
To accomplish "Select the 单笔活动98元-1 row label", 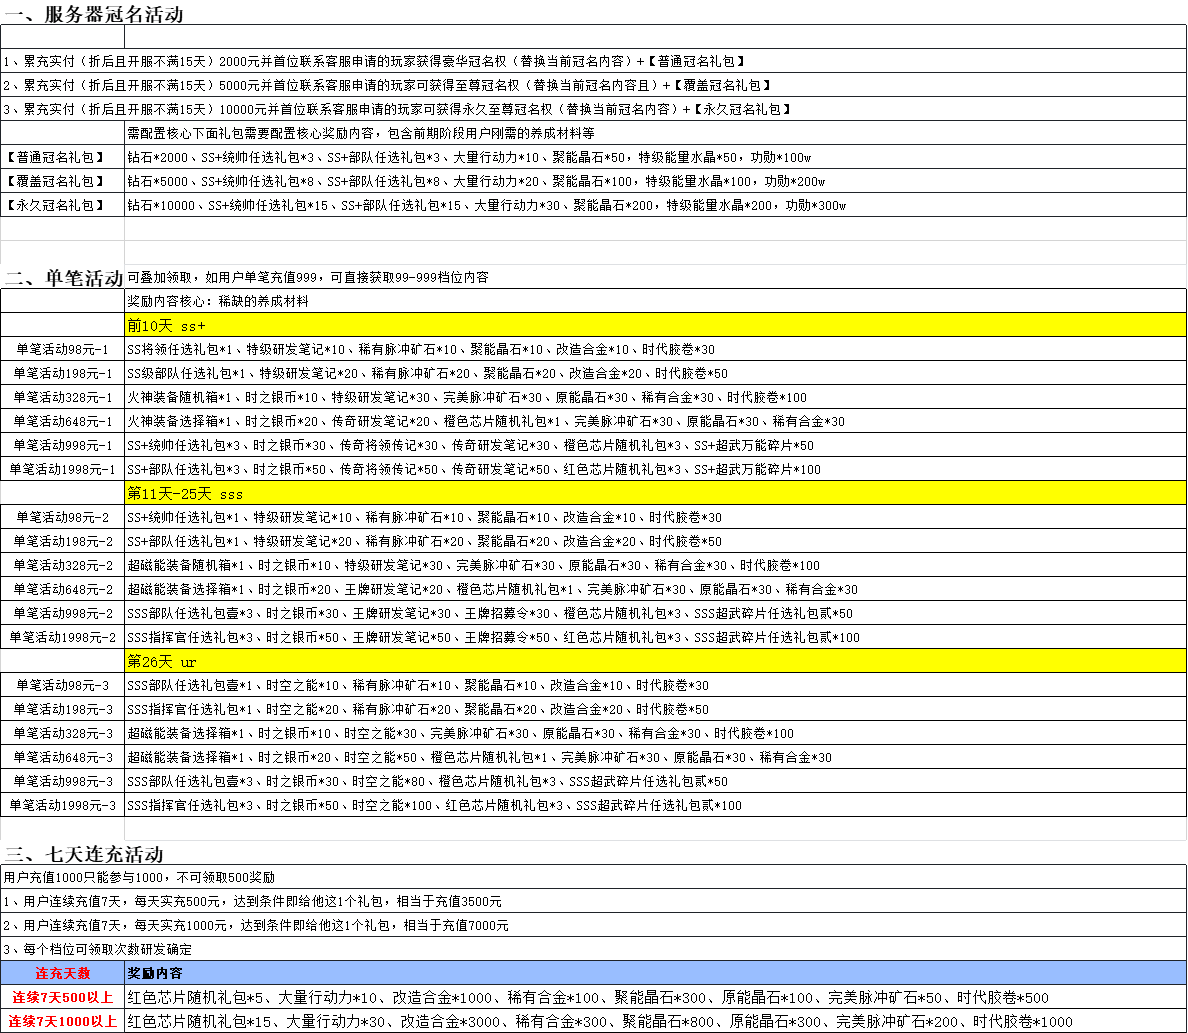I will point(60,350).
